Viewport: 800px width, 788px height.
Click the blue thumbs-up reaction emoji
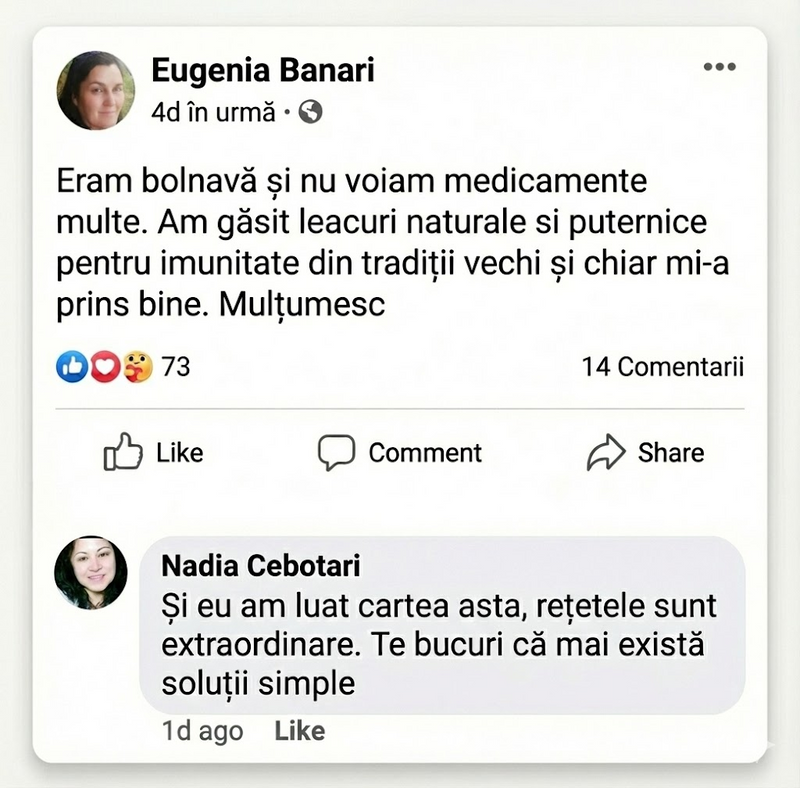tap(72, 368)
